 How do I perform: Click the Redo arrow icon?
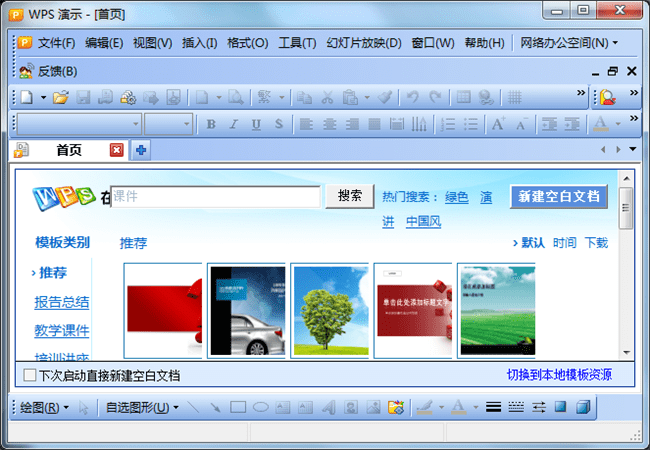click(x=435, y=97)
